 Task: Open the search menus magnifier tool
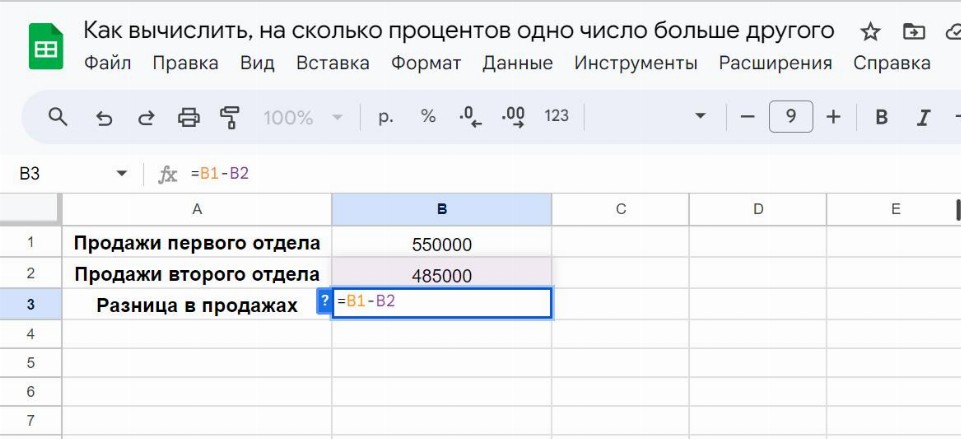click(58, 117)
